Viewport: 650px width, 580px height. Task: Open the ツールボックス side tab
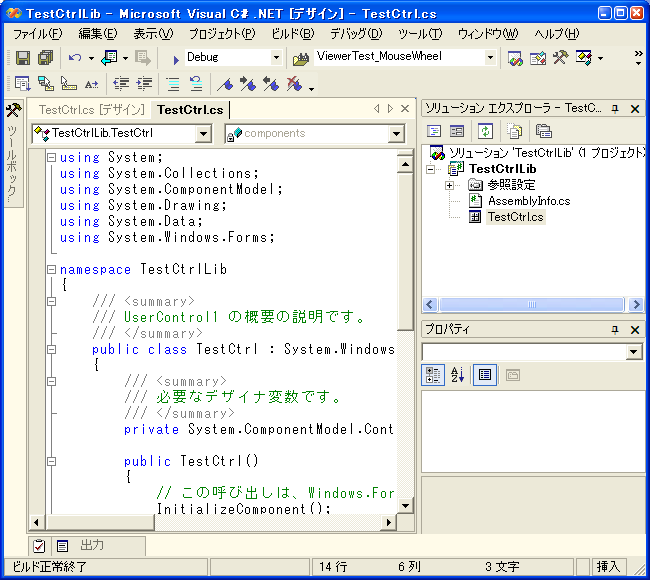click(x=13, y=153)
